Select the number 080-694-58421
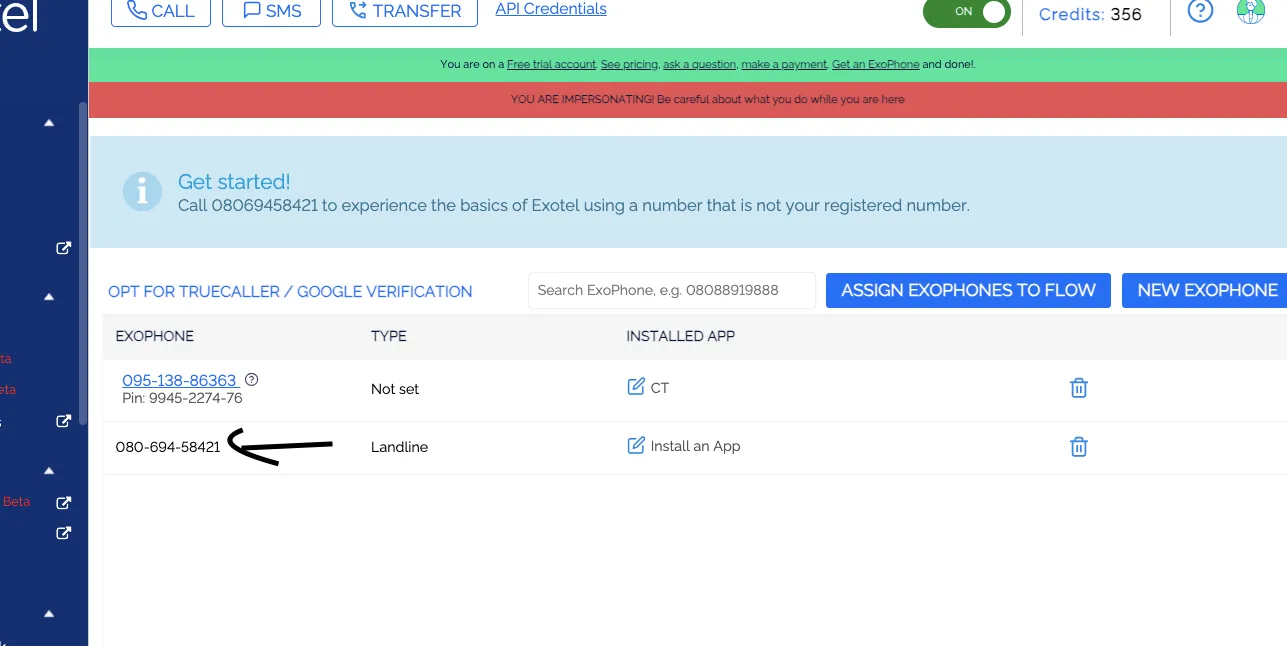Viewport: 1287px width, 646px height. pos(168,447)
